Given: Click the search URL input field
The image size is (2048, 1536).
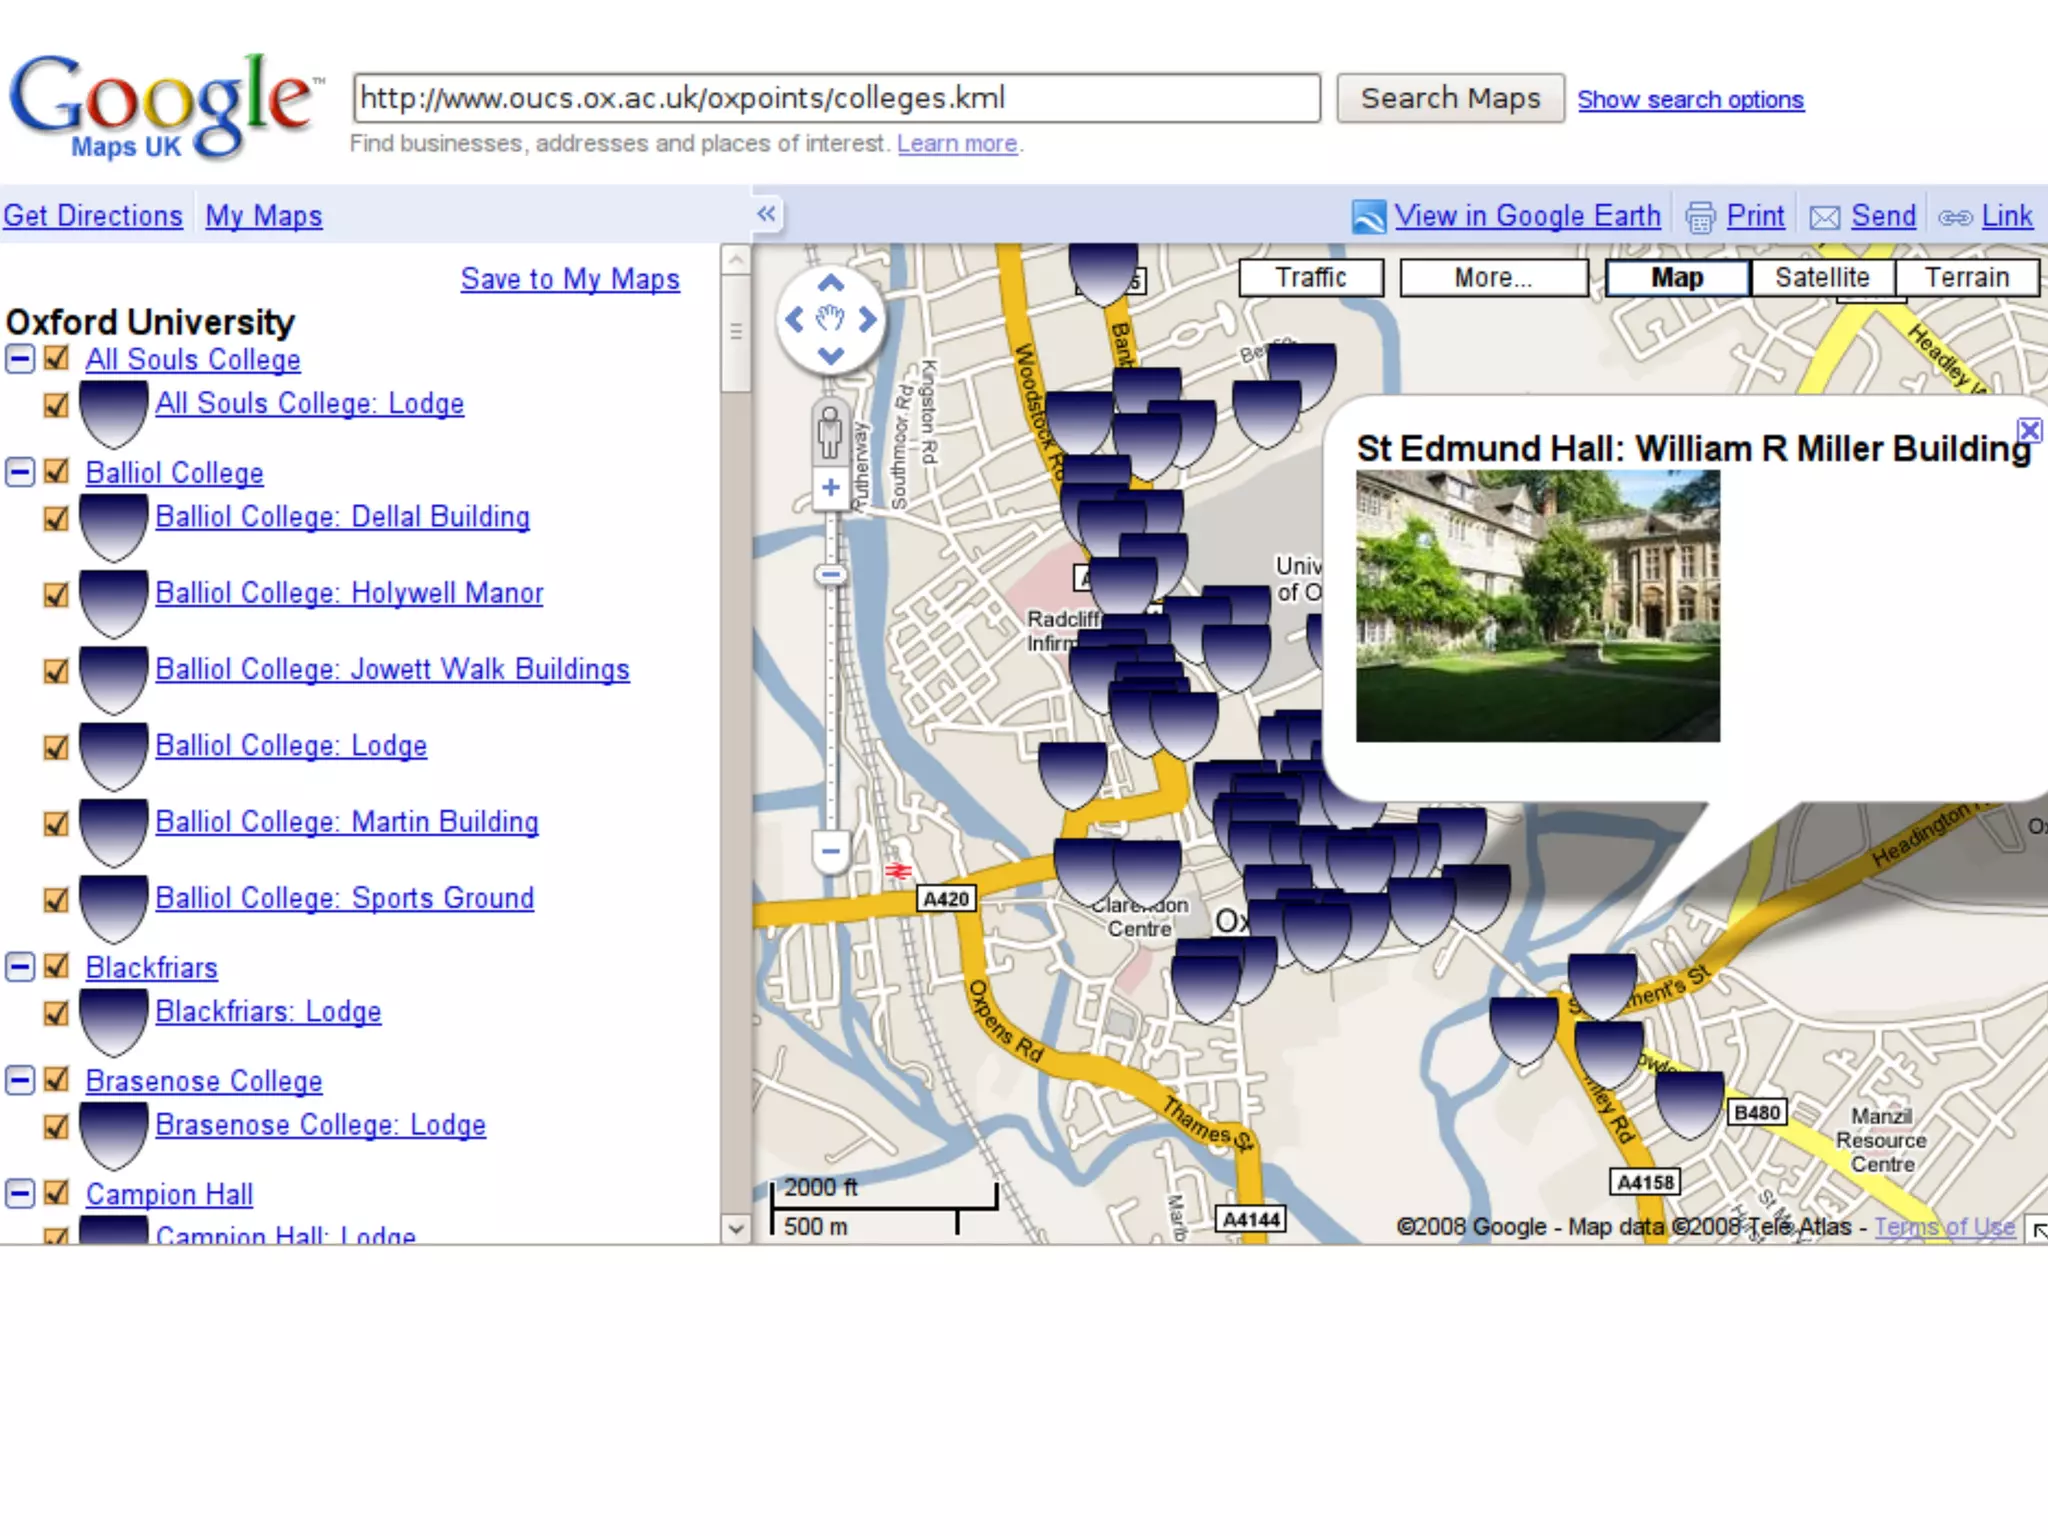Looking at the screenshot, I should tap(836, 98).
